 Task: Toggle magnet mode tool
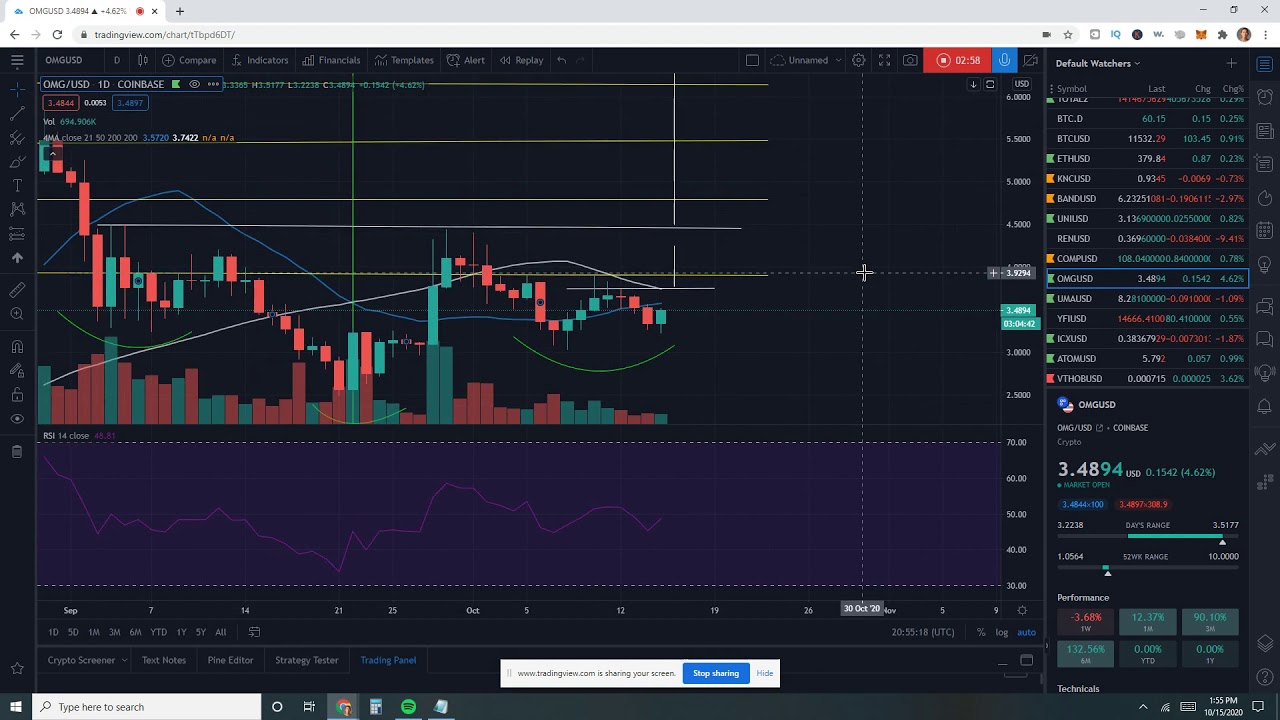pos(17,347)
